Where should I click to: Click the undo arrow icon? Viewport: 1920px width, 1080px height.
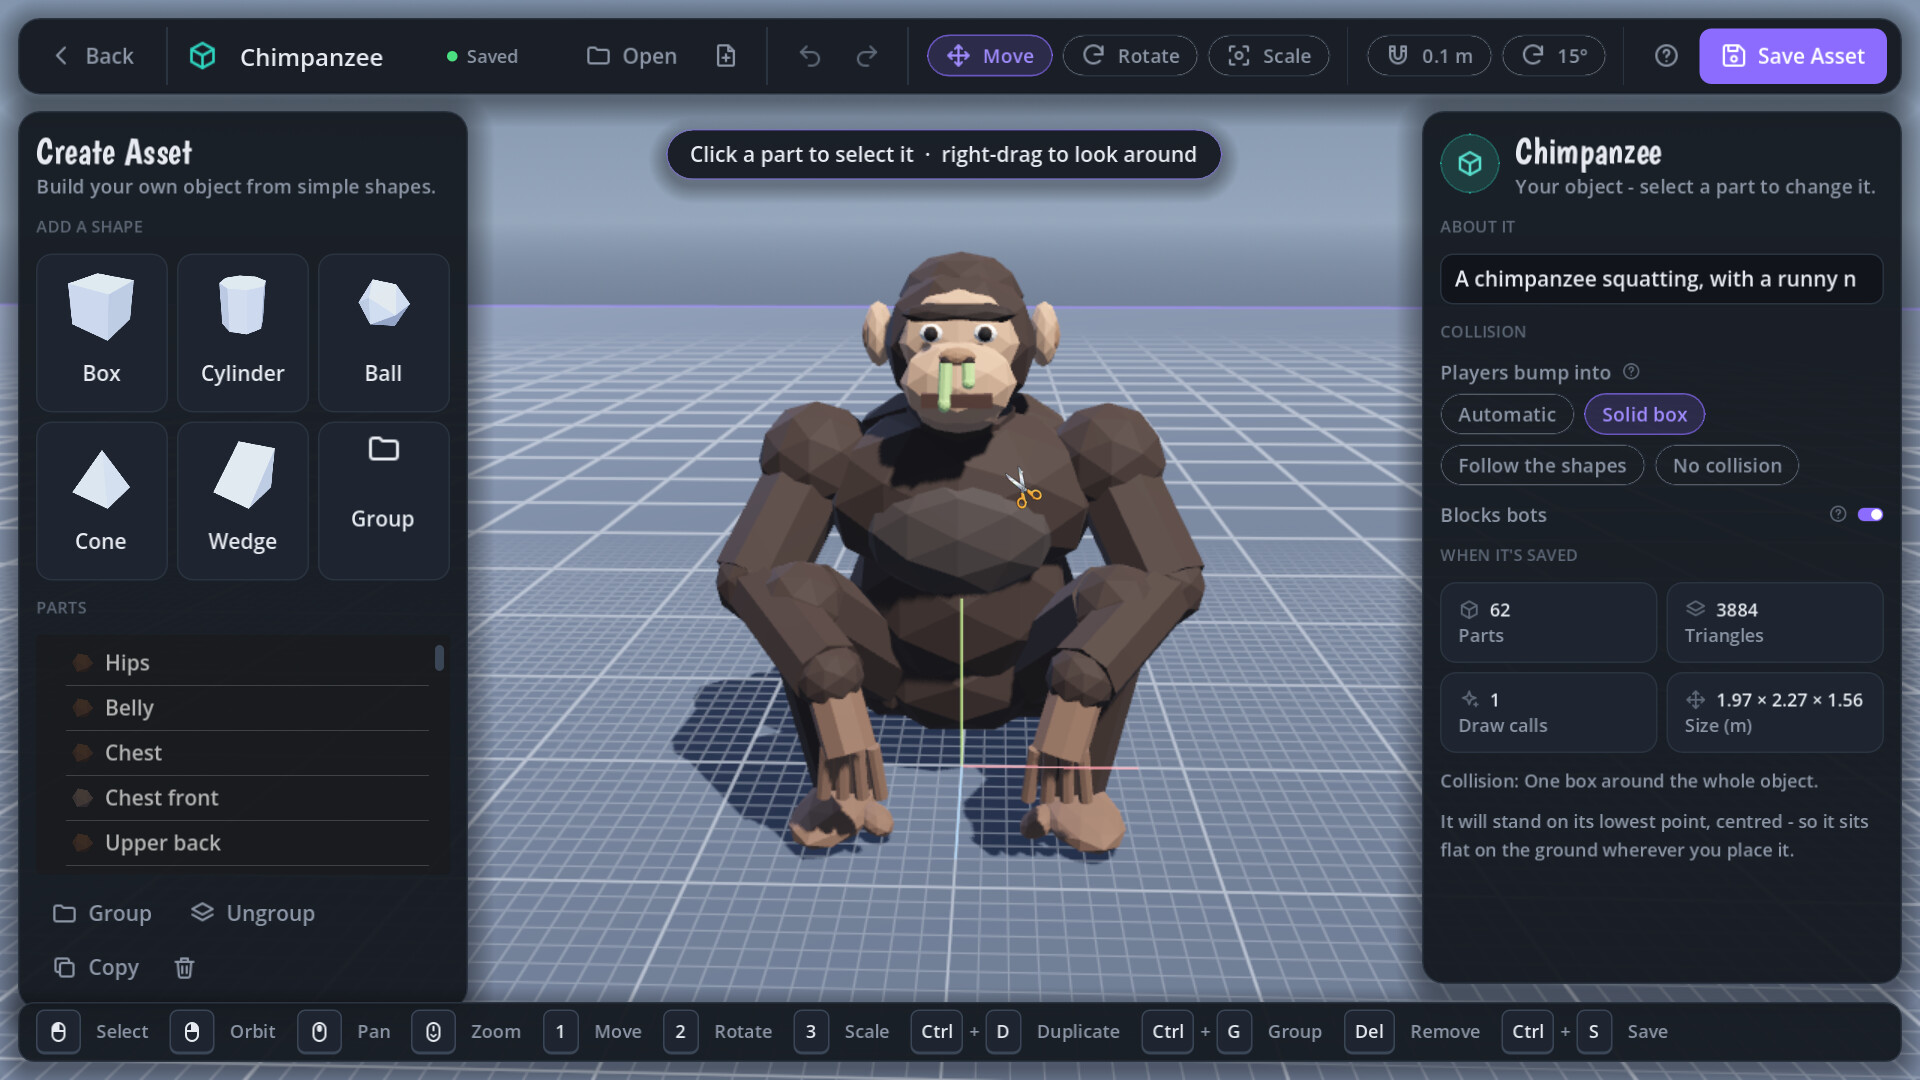pyautogui.click(x=810, y=56)
